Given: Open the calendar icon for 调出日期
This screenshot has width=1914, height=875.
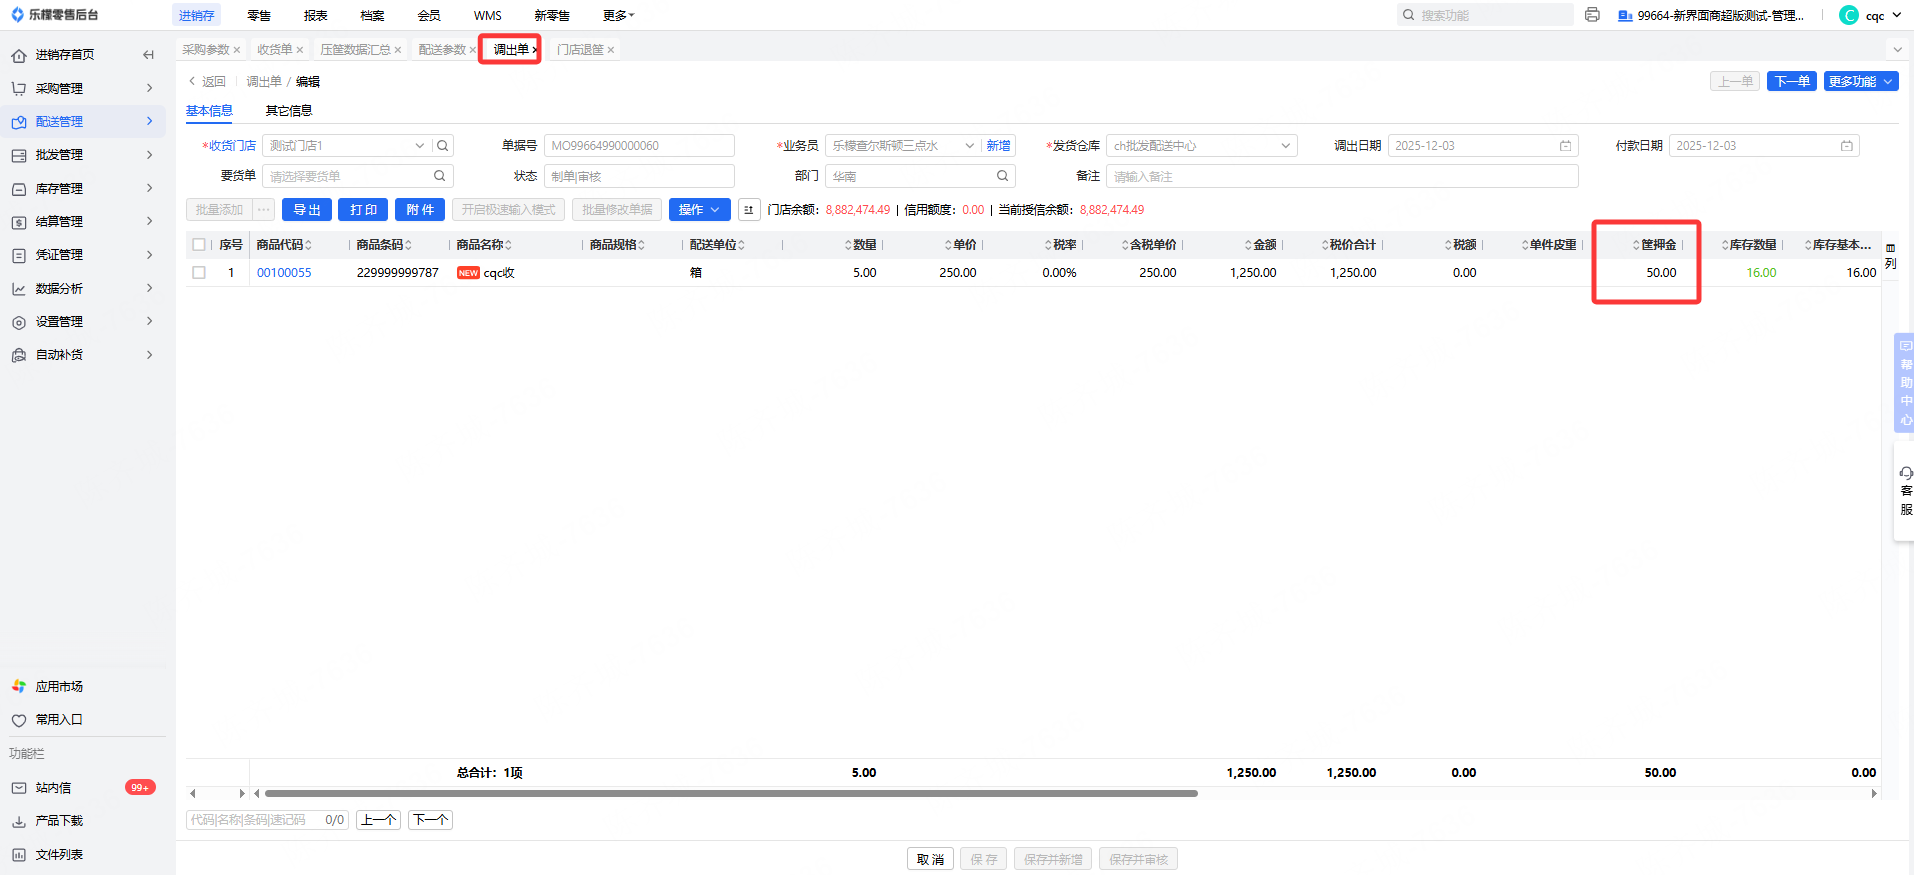Looking at the screenshot, I should [1565, 146].
